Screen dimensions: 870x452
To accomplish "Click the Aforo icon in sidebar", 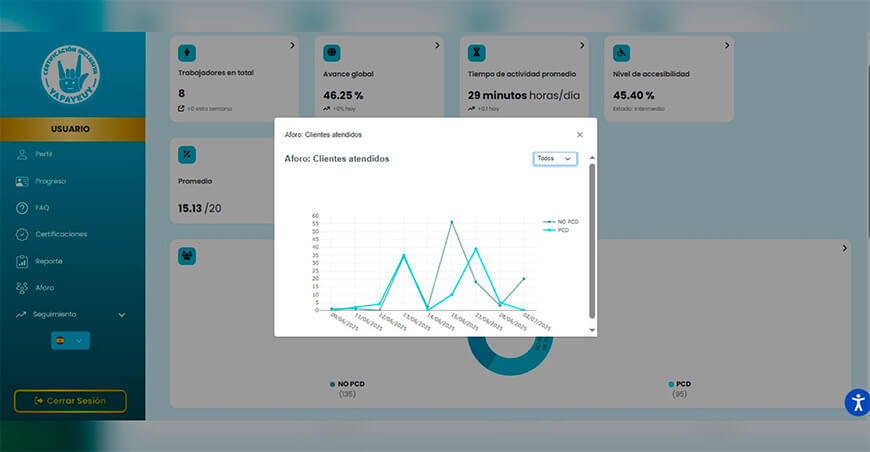I will pyautogui.click(x=22, y=288).
